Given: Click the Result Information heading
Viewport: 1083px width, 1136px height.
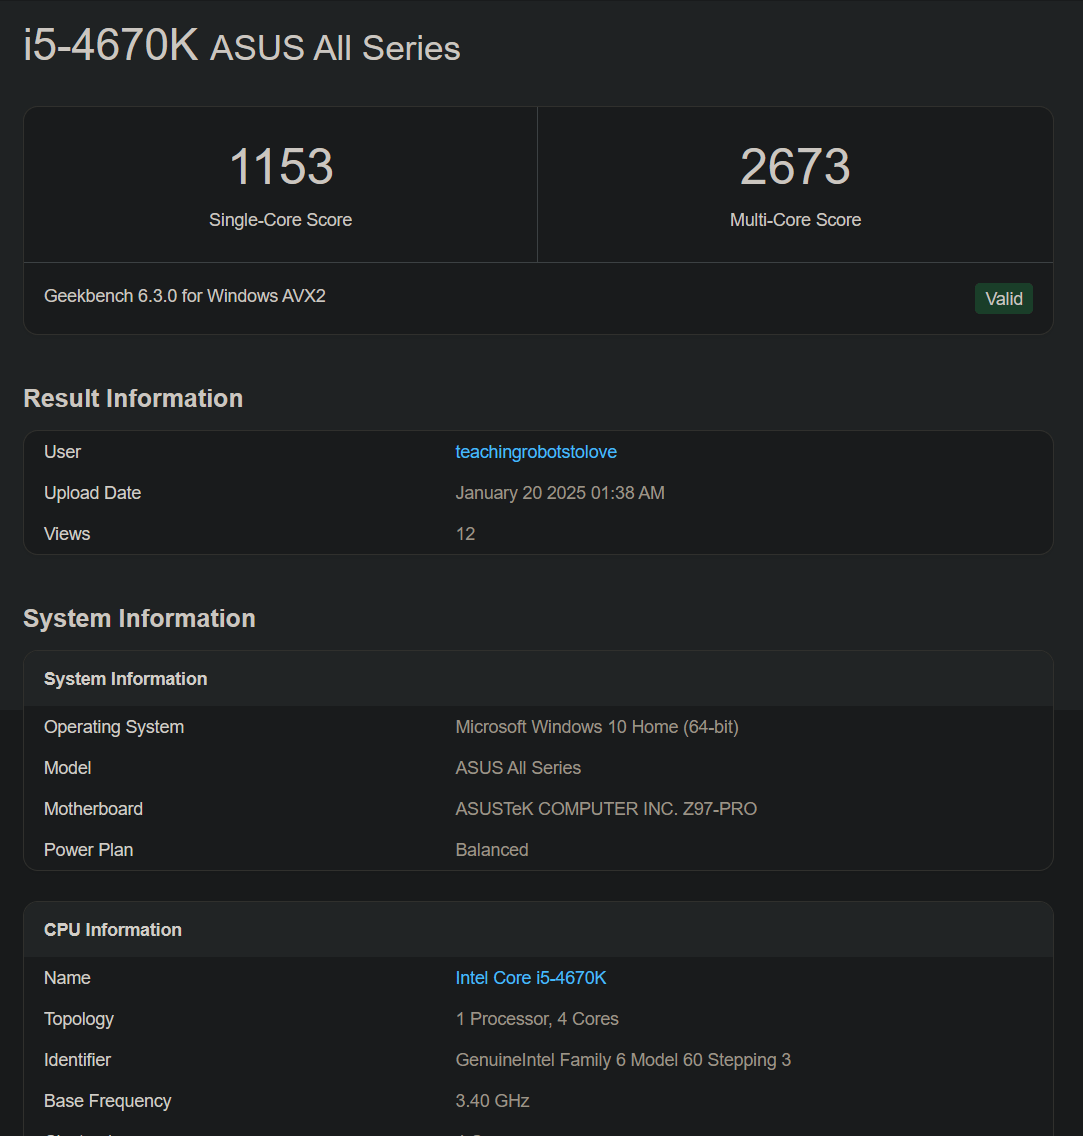Looking at the screenshot, I should 133,398.
